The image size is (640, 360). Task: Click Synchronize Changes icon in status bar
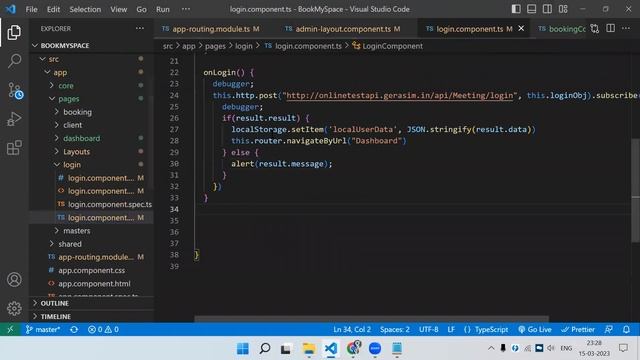click(74, 329)
